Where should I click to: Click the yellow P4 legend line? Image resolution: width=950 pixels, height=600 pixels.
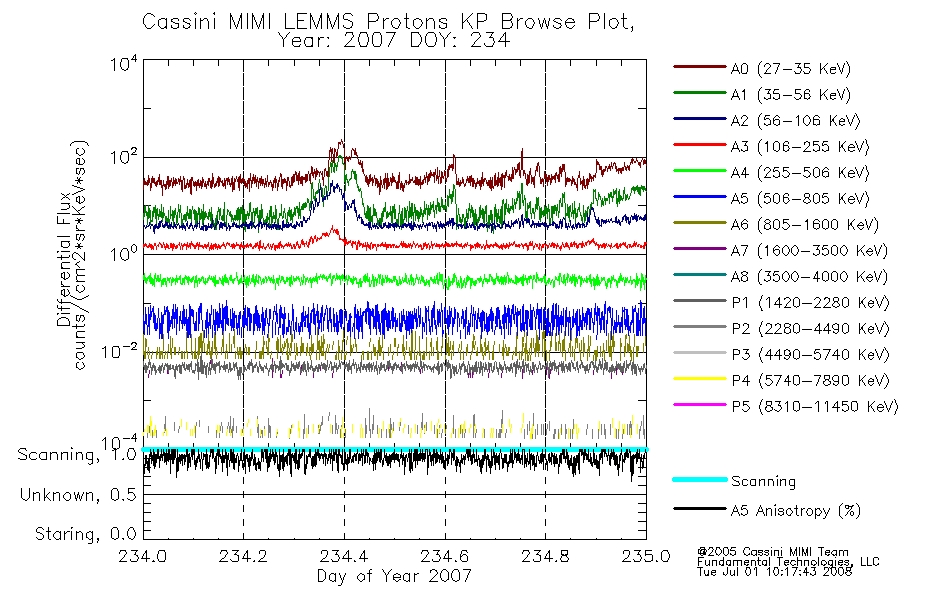coord(699,379)
